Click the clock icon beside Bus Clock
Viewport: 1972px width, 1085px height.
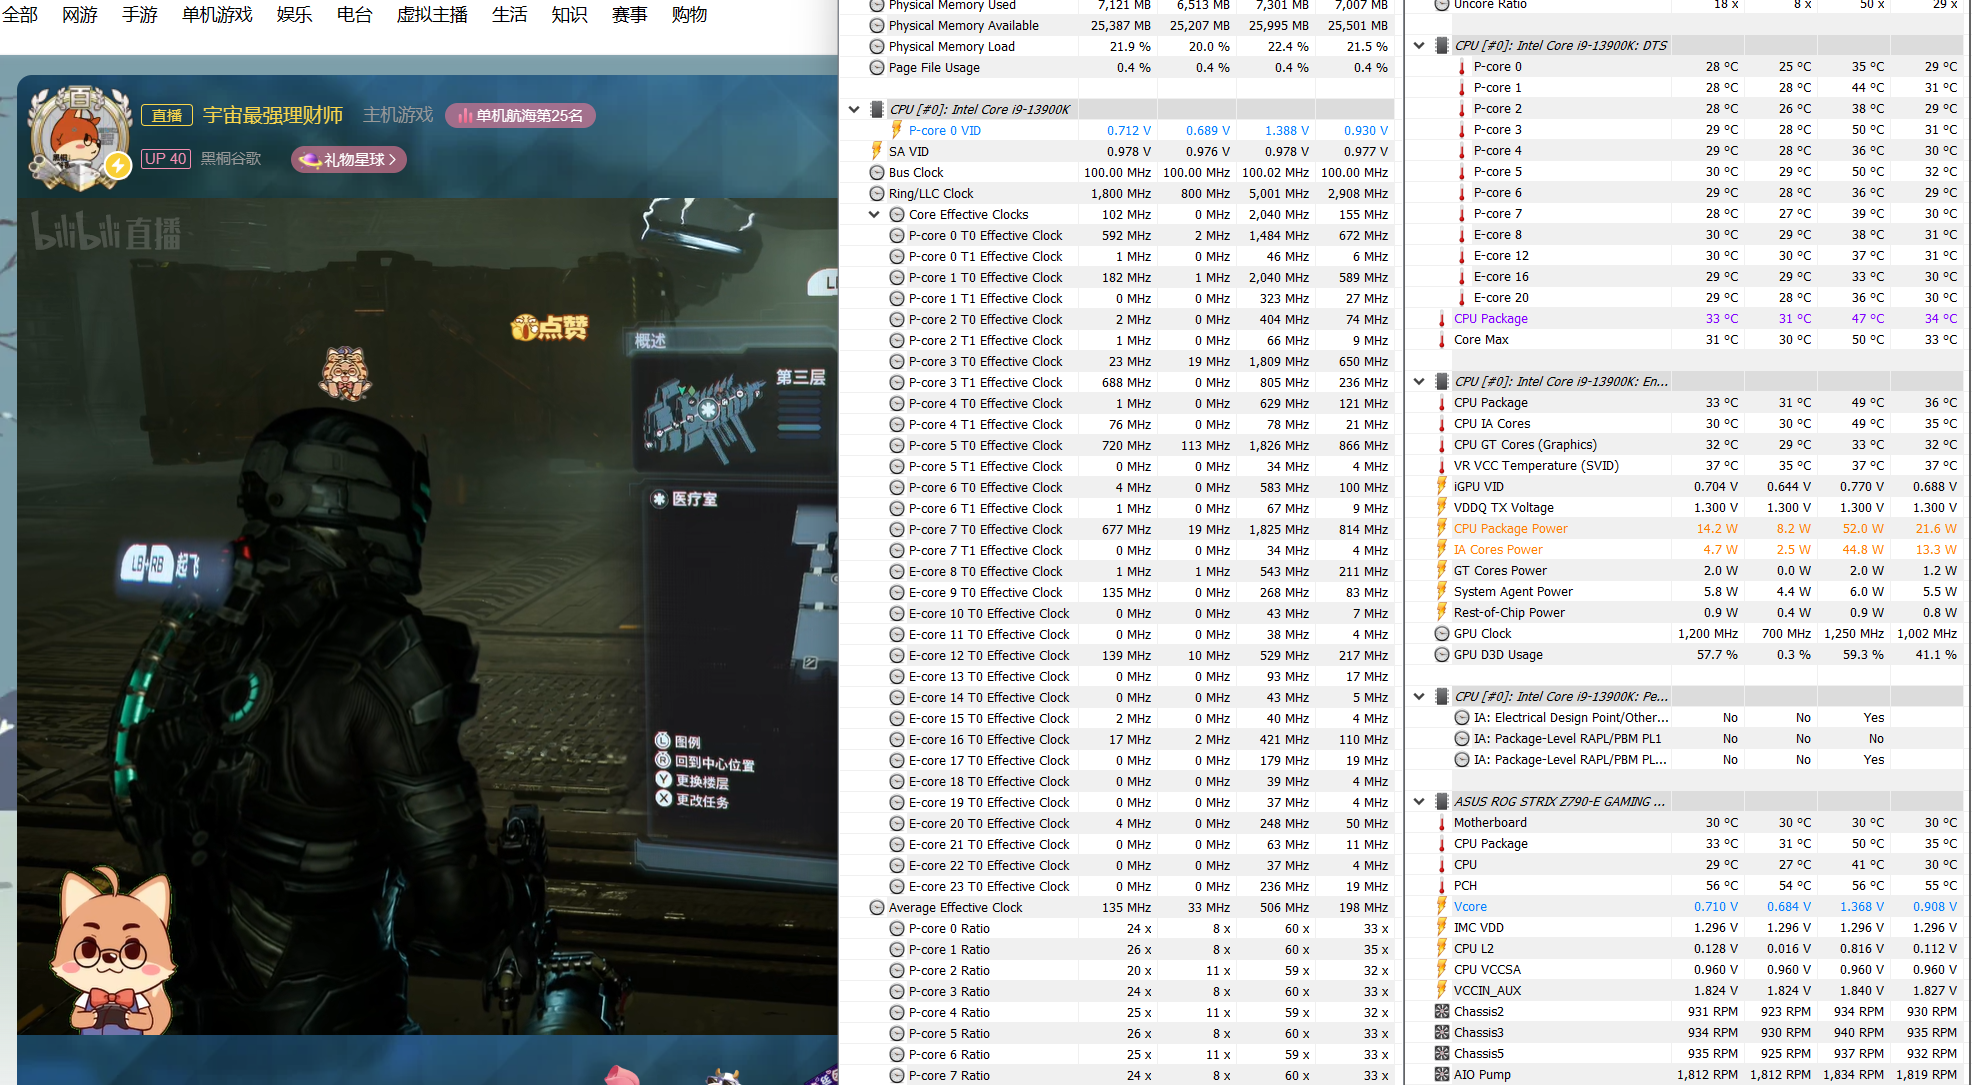tap(876, 173)
